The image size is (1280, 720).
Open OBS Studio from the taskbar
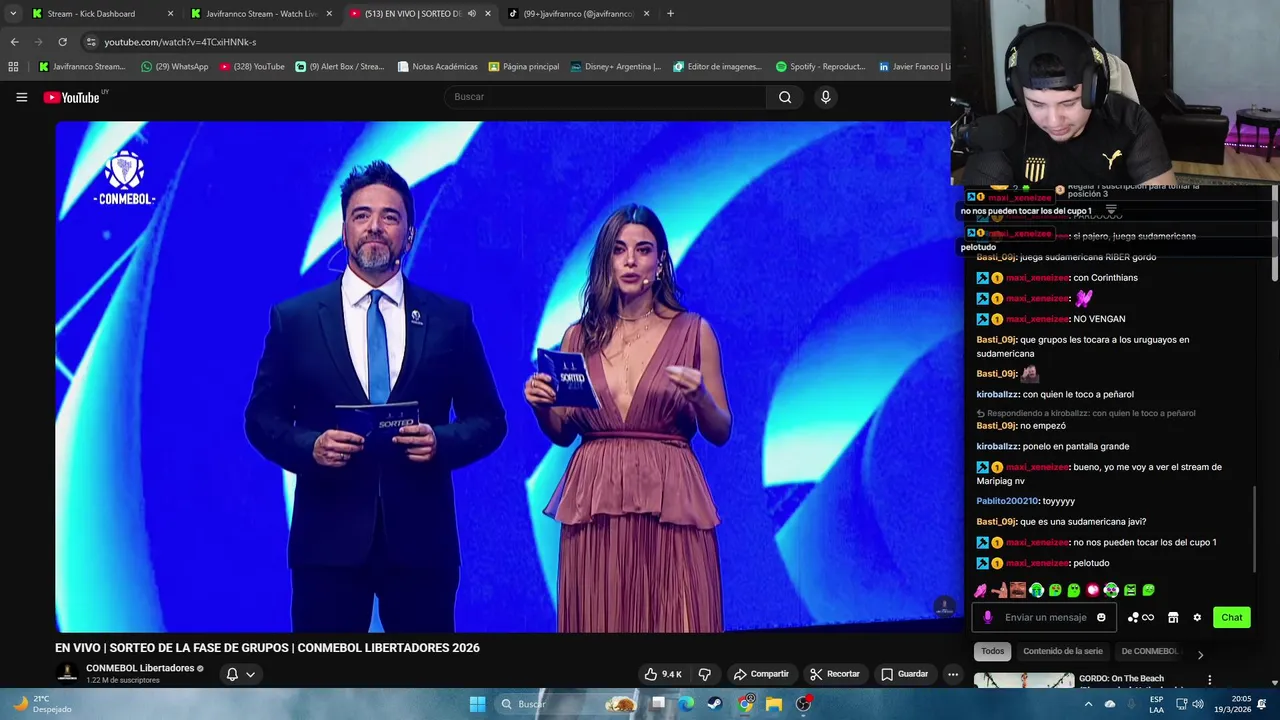[x=803, y=704]
